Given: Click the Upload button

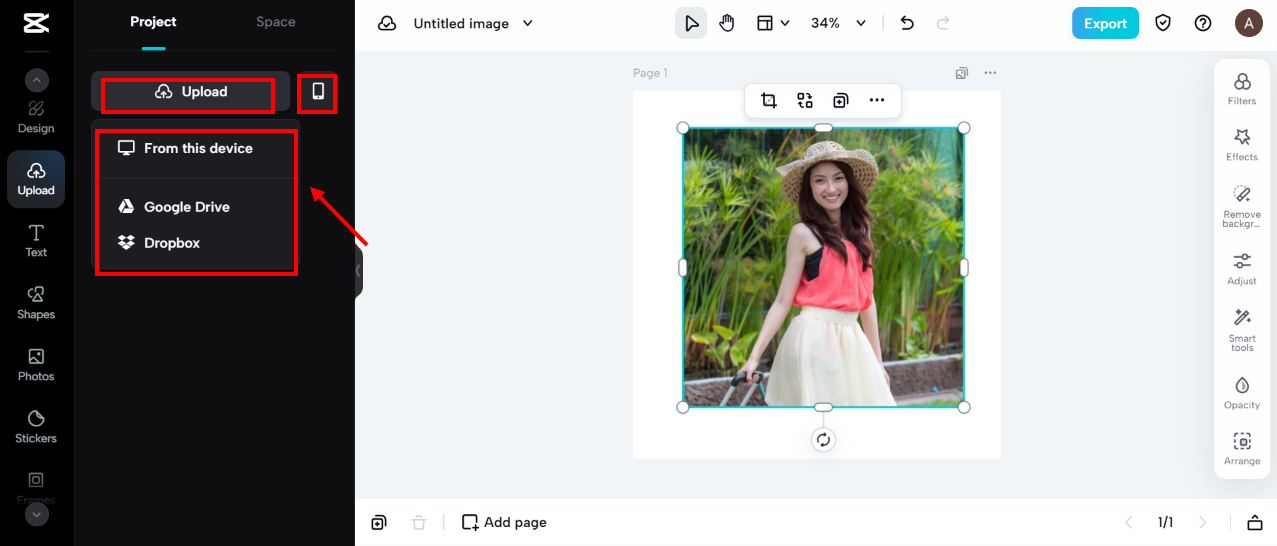Looking at the screenshot, I should (x=190, y=92).
